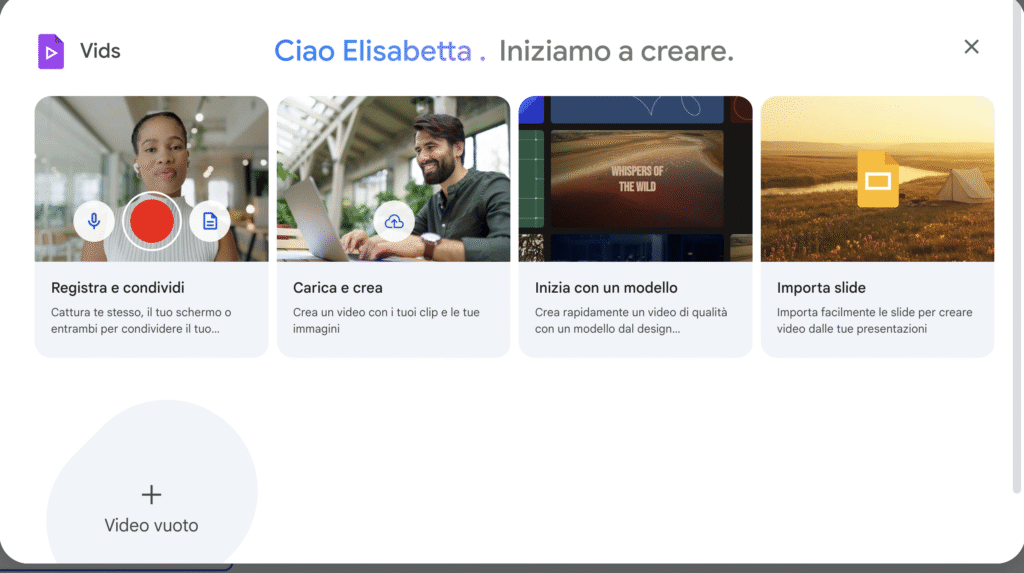Viewport: 1024px width, 573px height.
Task: Open the Registra e condividi title
Action: pyautogui.click(x=118, y=287)
